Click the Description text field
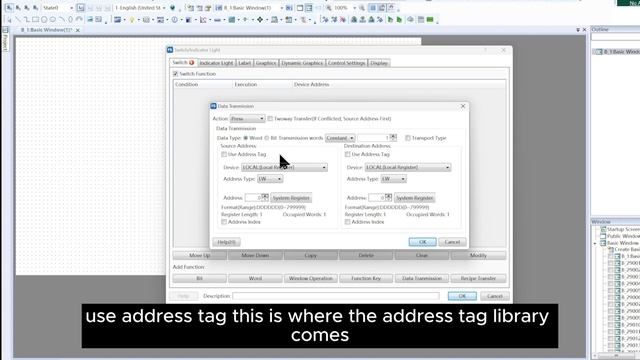Screen dimensions: 640x360 pyautogui.click(x=336, y=296)
